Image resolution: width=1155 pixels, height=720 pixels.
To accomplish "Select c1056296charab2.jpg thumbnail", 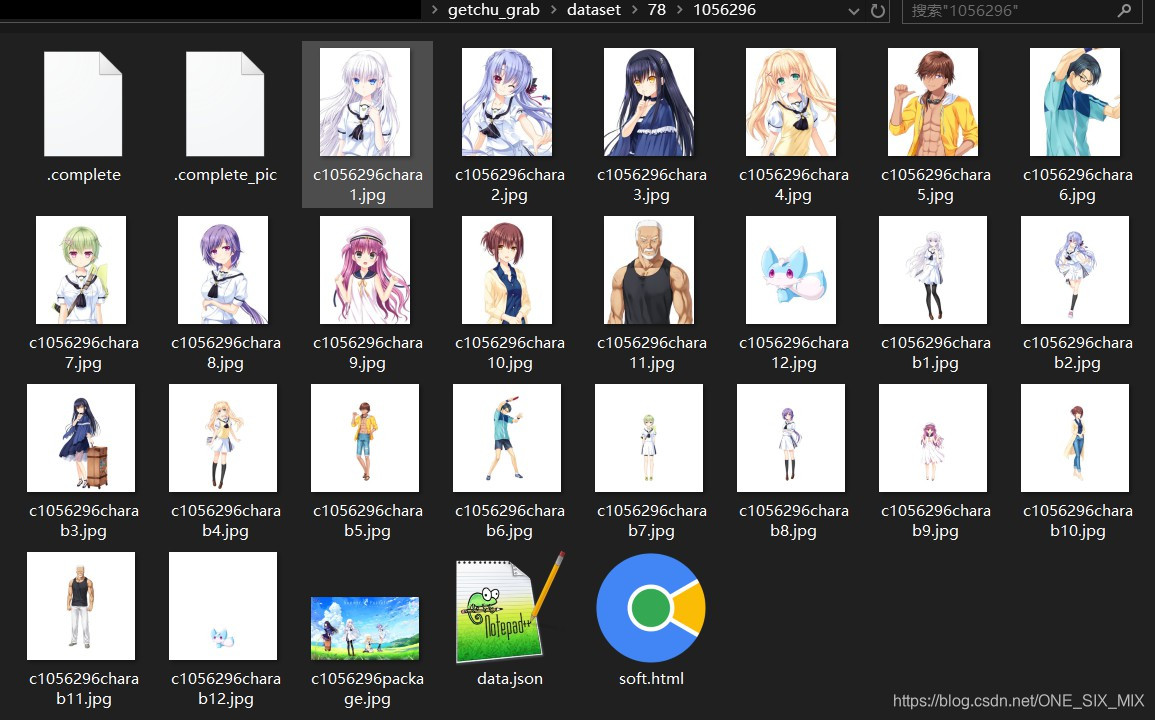I will click(1075, 270).
